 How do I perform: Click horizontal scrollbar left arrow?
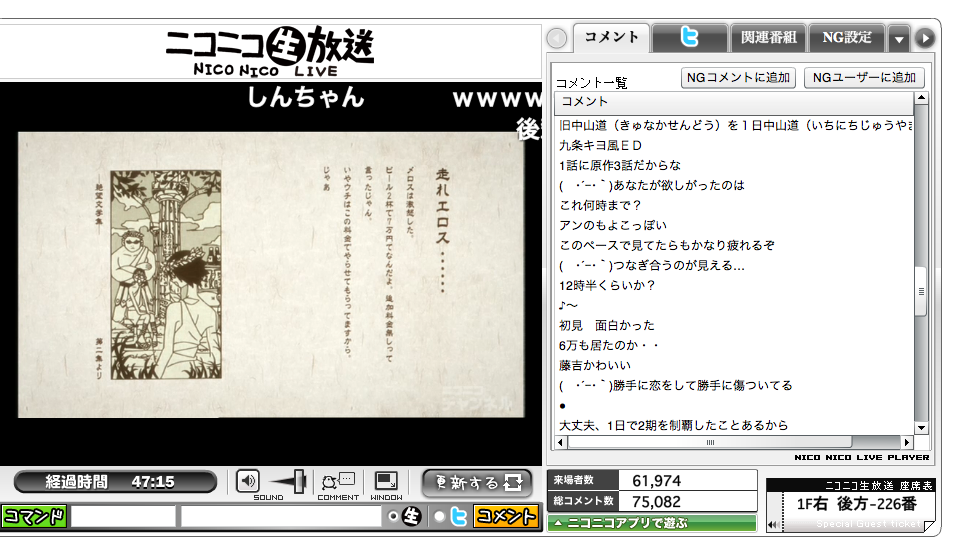(x=561, y=442)
